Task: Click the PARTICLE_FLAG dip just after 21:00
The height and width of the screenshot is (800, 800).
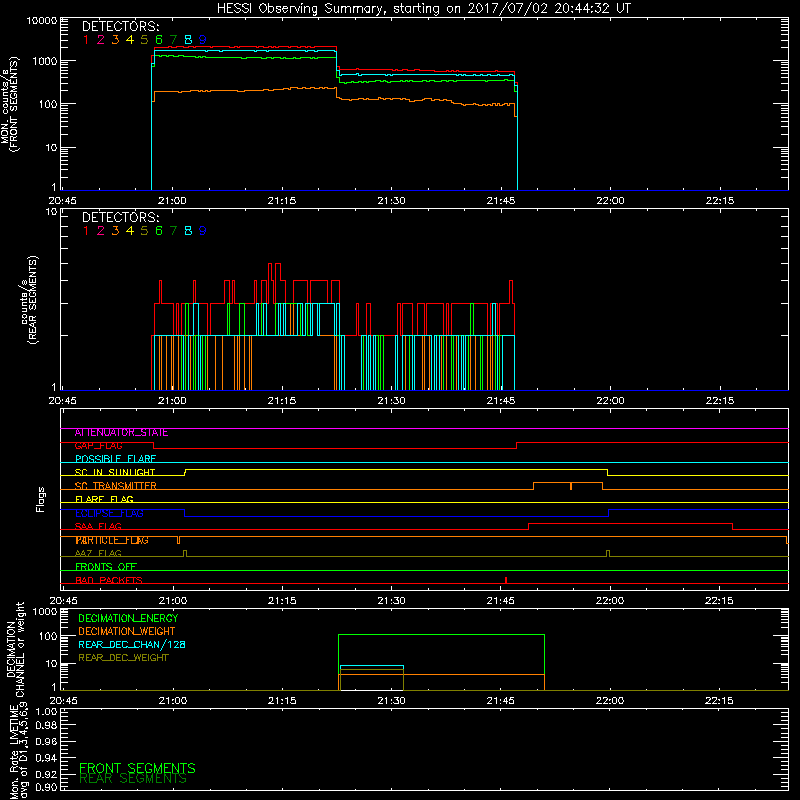Action: (178, 540)
